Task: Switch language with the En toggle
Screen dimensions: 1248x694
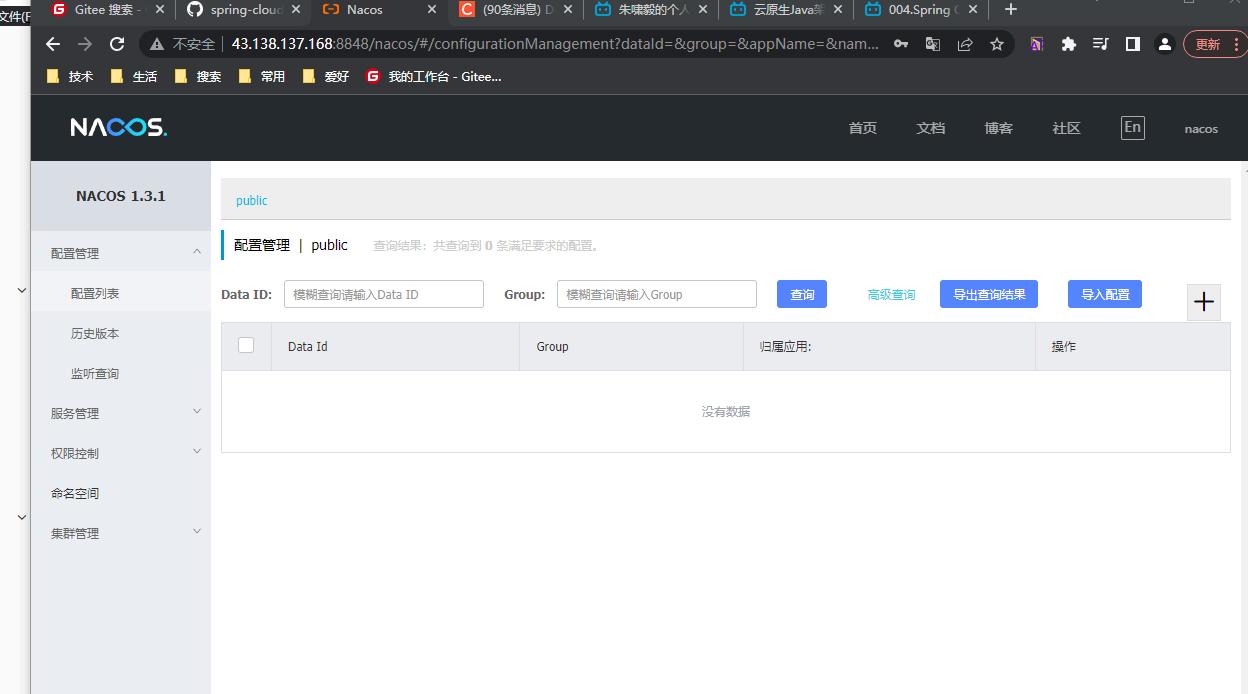Action: click(x=1132, y=127)
